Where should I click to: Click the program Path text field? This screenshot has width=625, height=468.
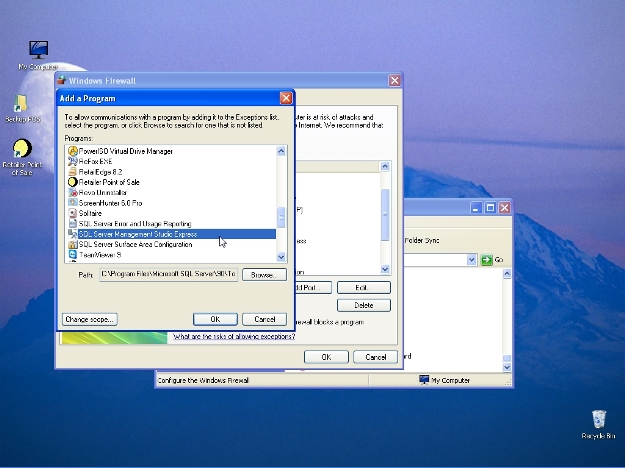click(169, 274)
